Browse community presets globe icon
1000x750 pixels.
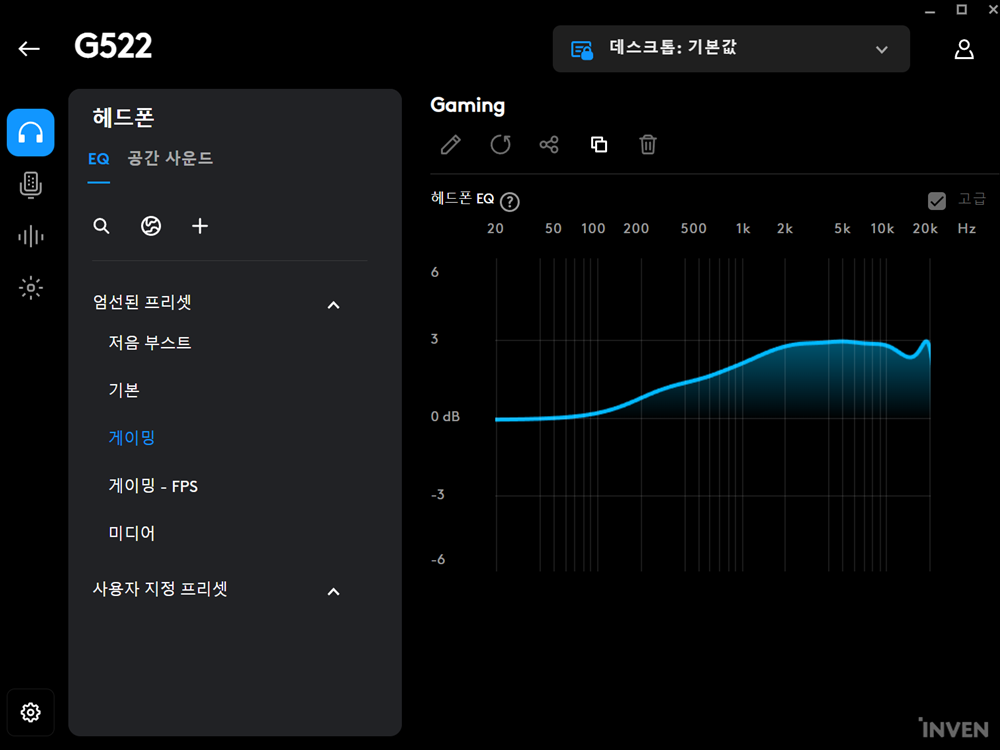point(151,226)
